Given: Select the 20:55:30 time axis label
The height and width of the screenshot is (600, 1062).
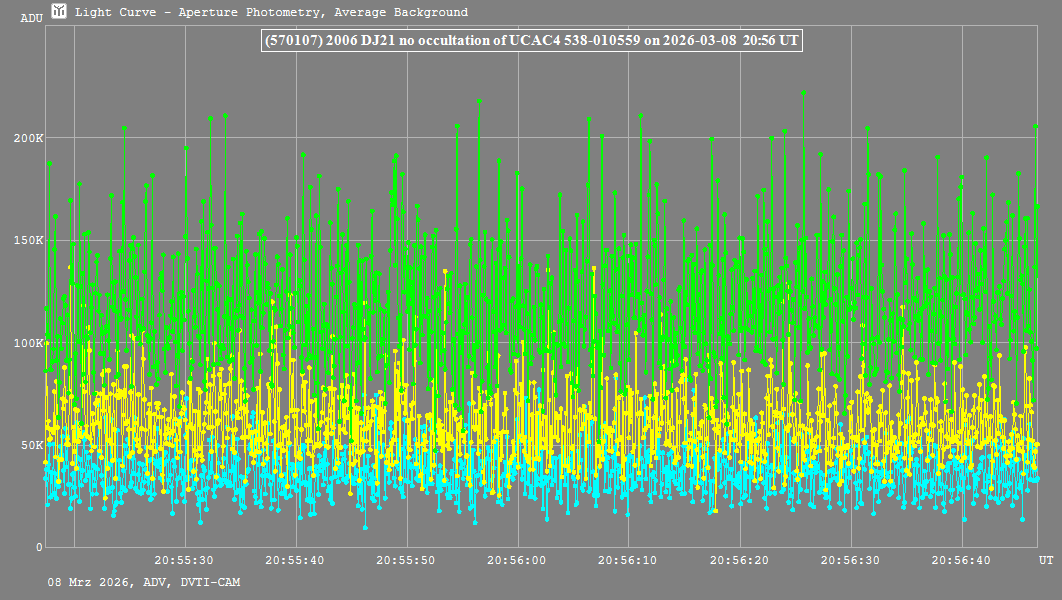Looking at the screenshot, I should click(184, 561).
